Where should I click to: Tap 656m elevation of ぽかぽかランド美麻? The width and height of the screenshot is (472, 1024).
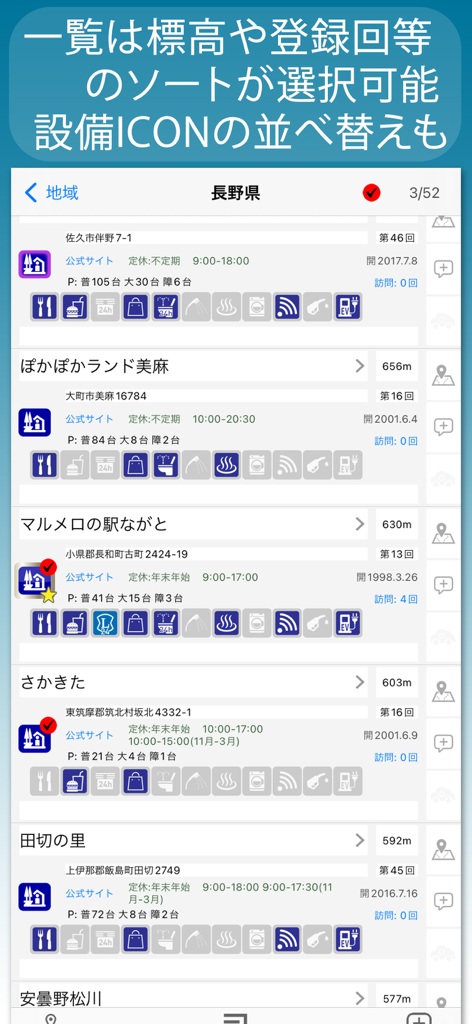(x=397, y=366)
